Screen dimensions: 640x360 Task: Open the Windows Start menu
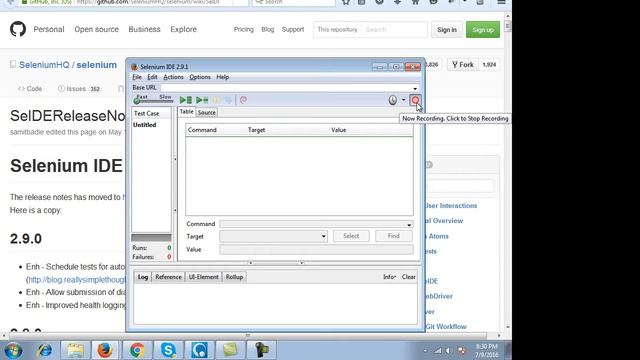pos(13,350)
